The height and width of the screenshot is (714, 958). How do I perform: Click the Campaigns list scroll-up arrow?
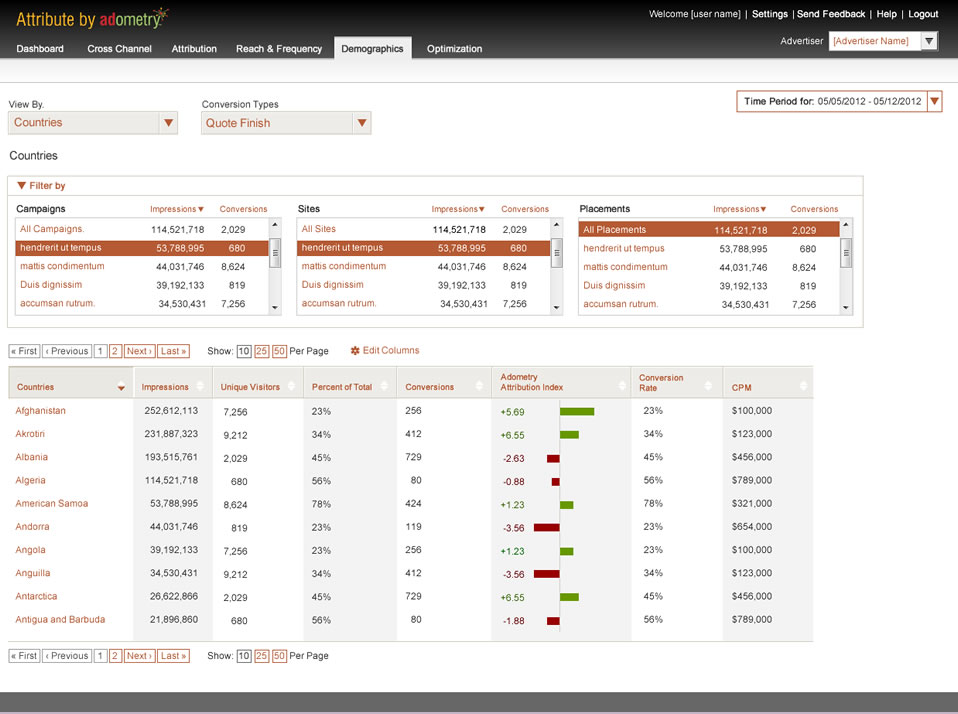point(275,225)
